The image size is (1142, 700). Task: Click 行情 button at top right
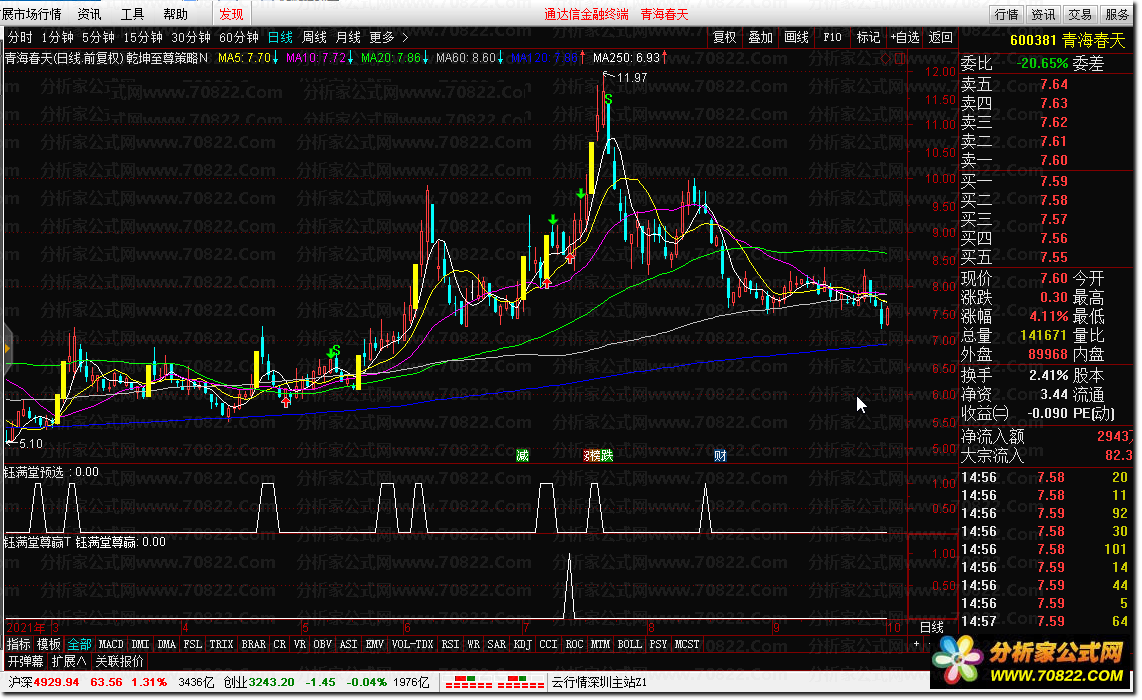[1007, 14]
